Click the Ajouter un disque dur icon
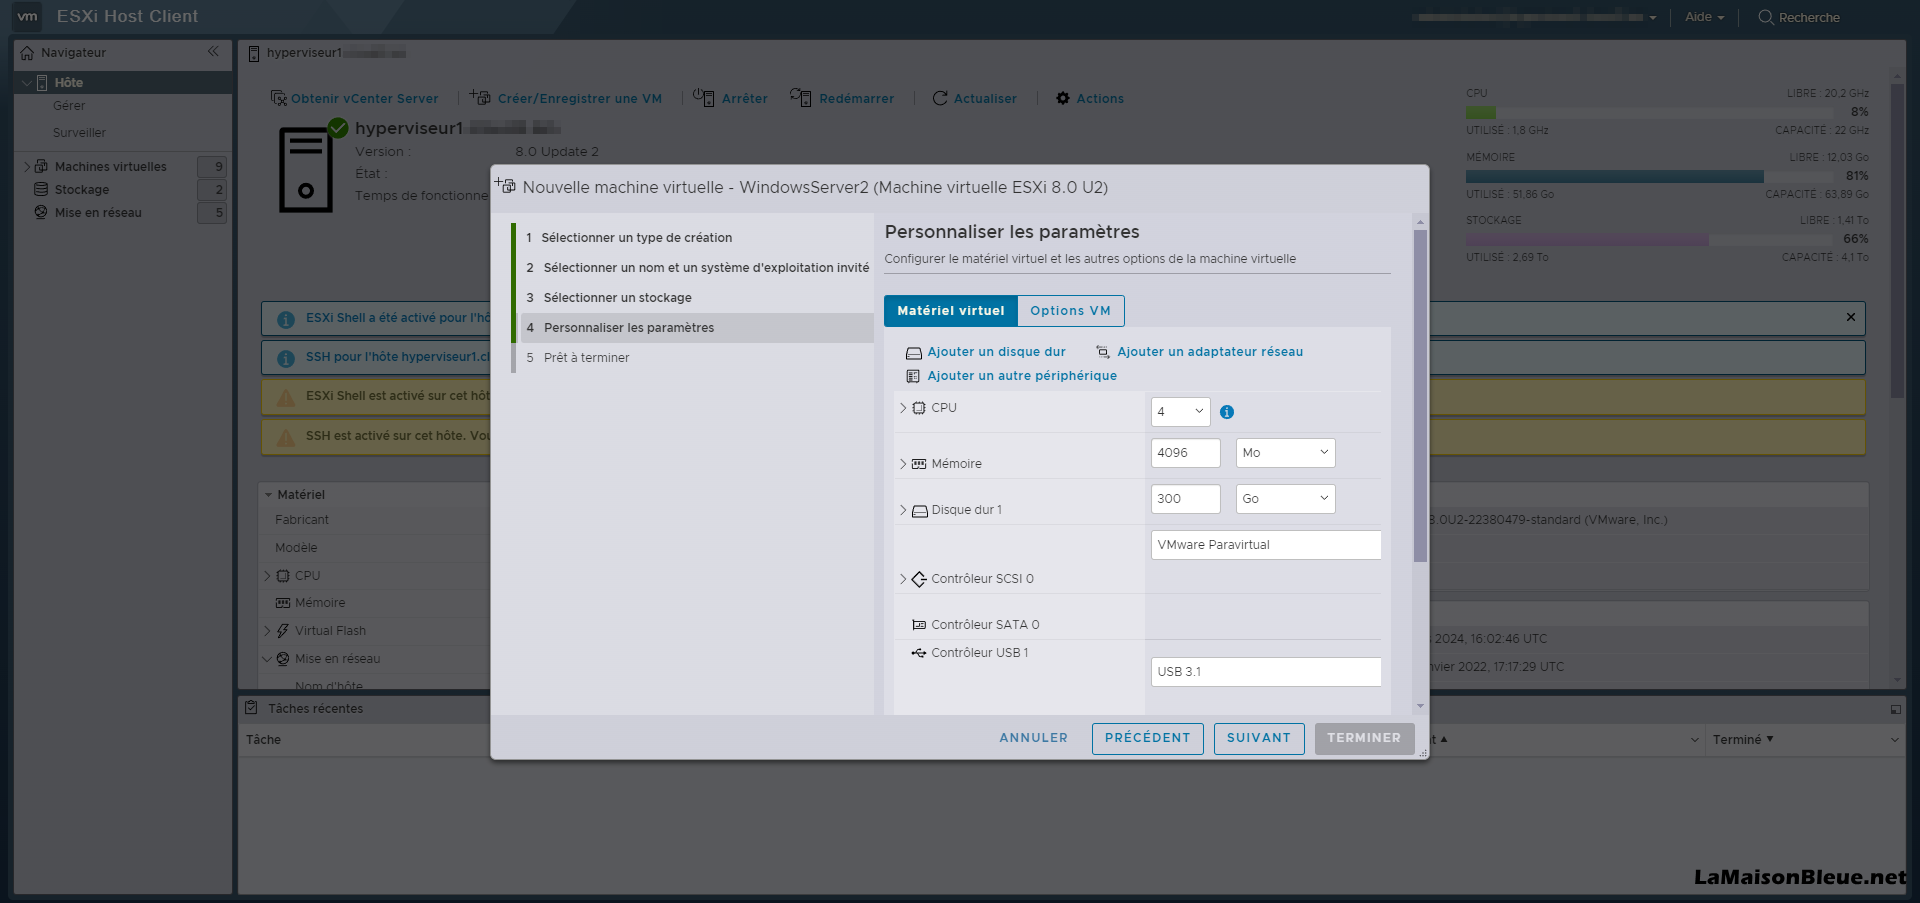Image resolution: width=1920 pixels, height=903 pixels. click(914, 353)
